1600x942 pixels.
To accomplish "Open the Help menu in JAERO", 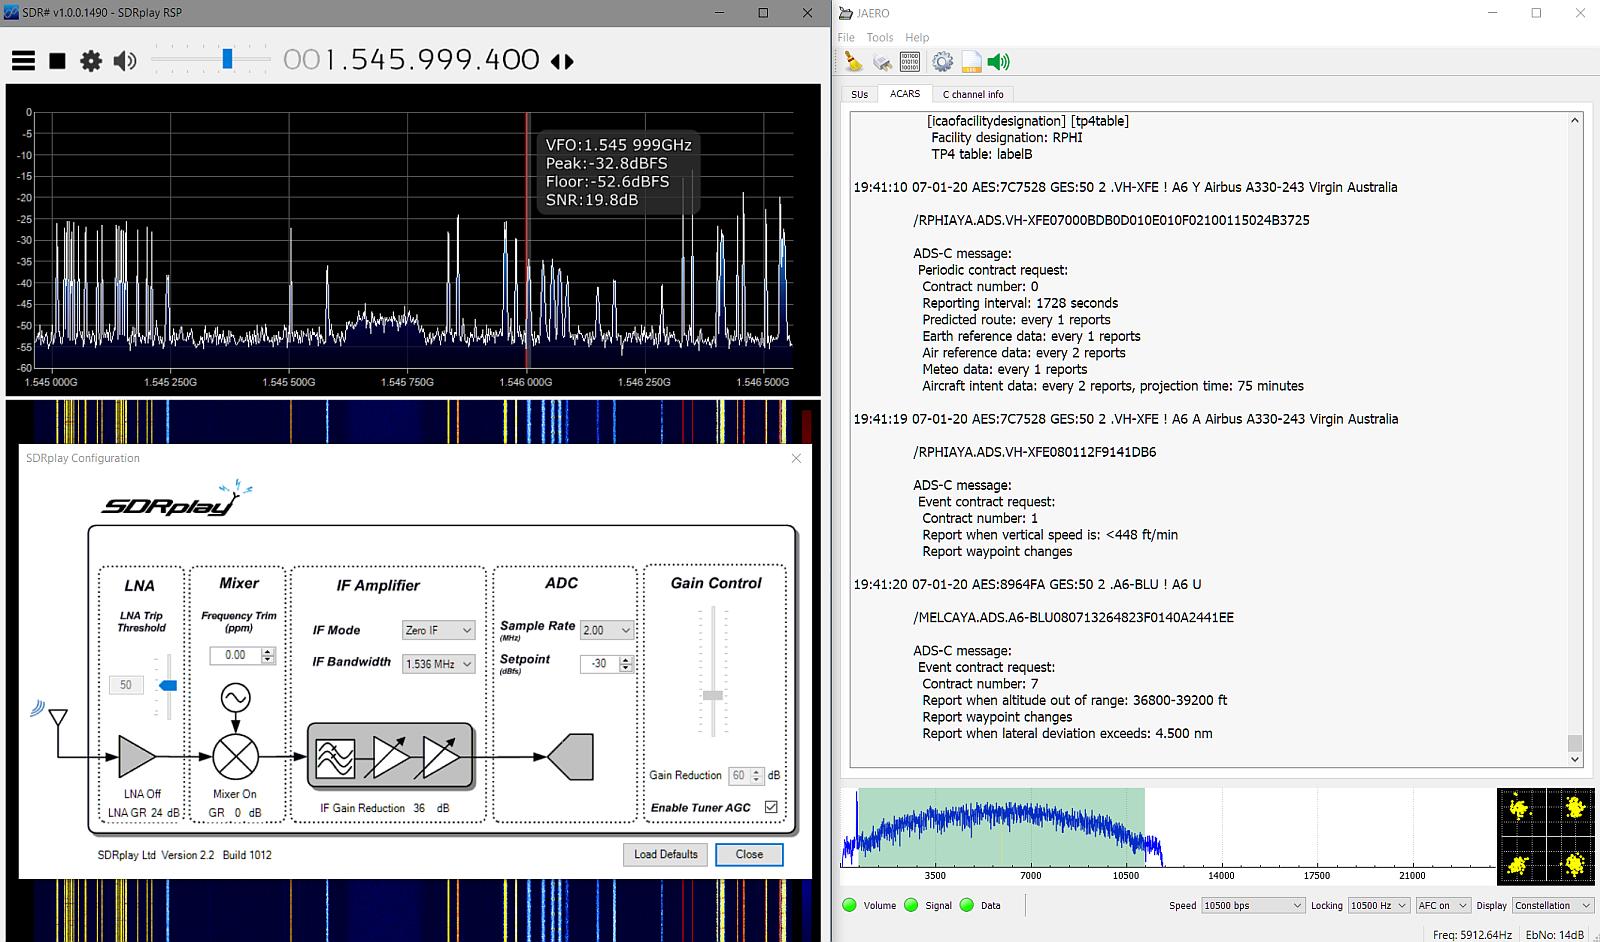I will [917, 37].
